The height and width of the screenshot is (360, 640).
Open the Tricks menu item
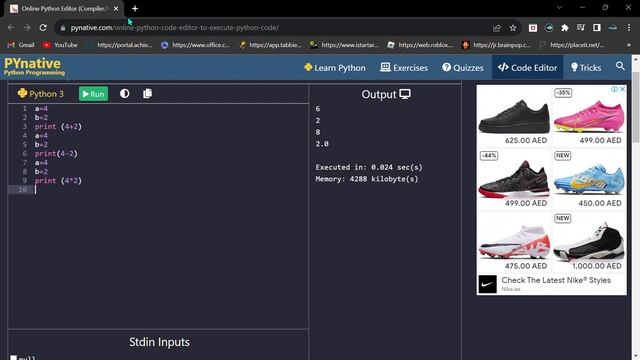click(586, 68)
